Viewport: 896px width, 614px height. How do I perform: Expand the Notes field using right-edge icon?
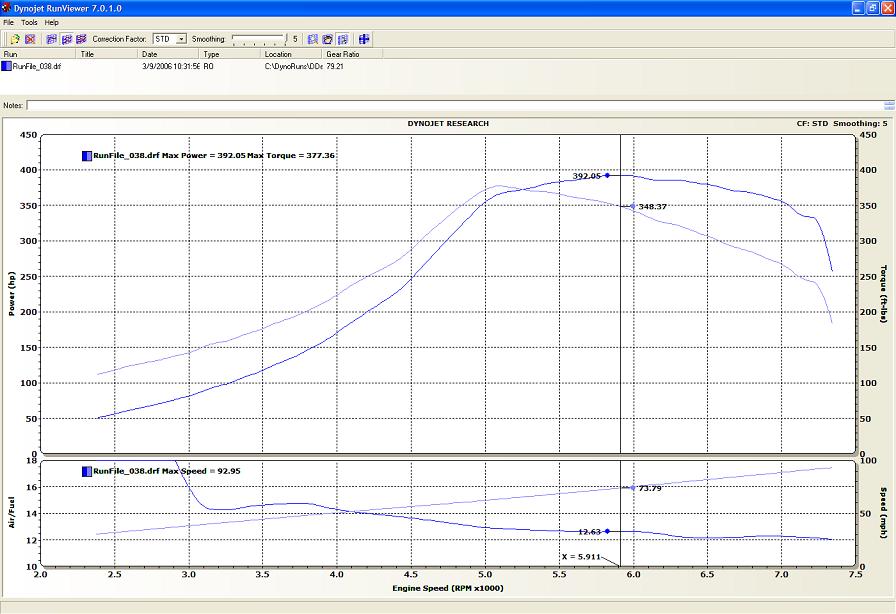coord(889,105)
